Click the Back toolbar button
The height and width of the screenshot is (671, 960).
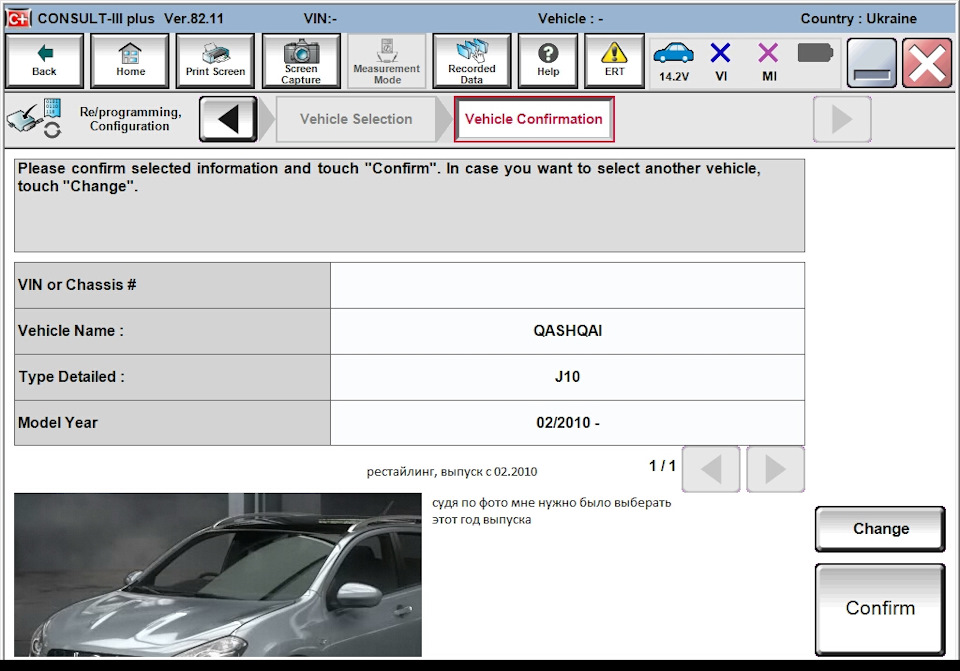pos(44,61)
